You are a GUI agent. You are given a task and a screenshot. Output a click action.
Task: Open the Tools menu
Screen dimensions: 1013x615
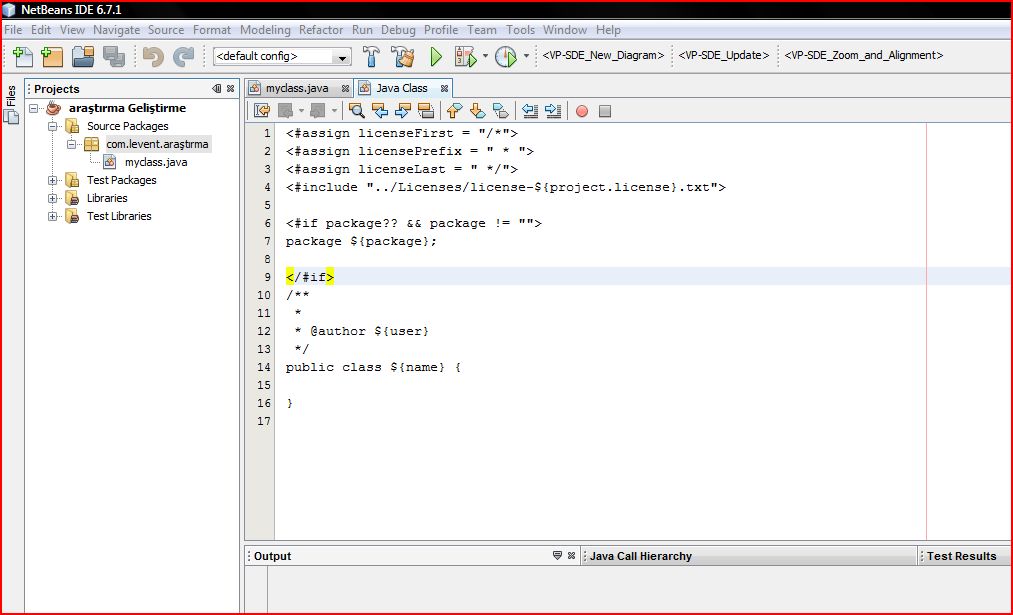pos(520,30)
